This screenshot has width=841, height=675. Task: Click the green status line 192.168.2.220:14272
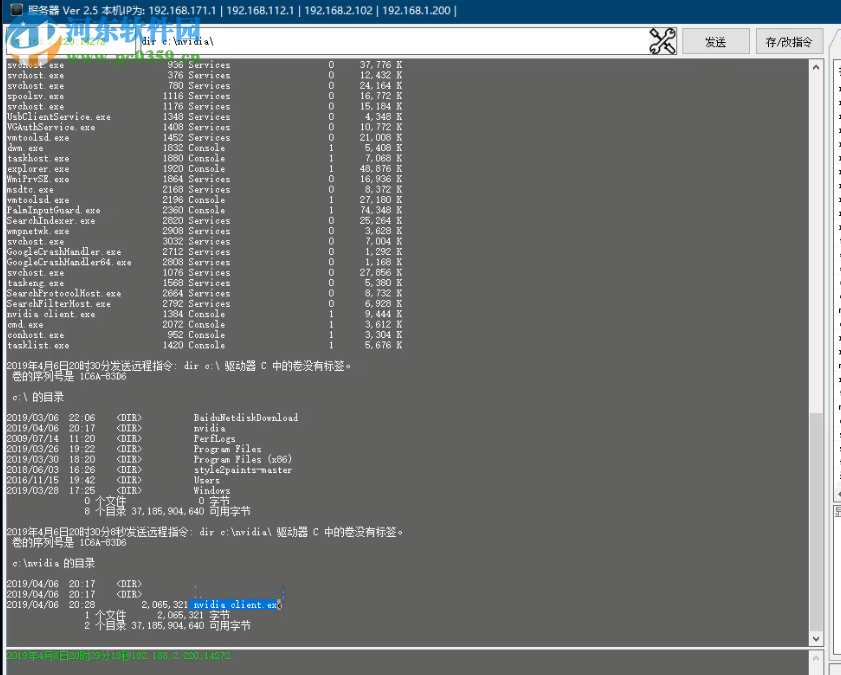click(118, 656)
